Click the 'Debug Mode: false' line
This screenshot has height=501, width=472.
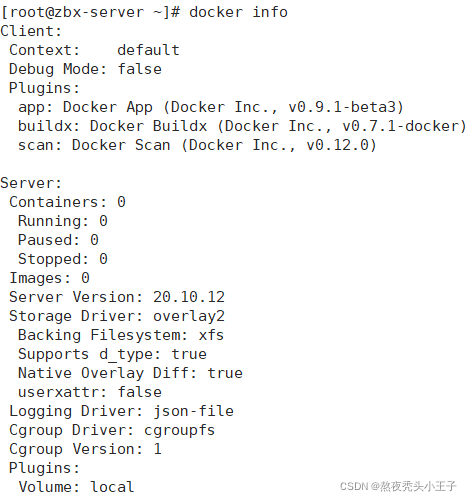click(85, 69)
